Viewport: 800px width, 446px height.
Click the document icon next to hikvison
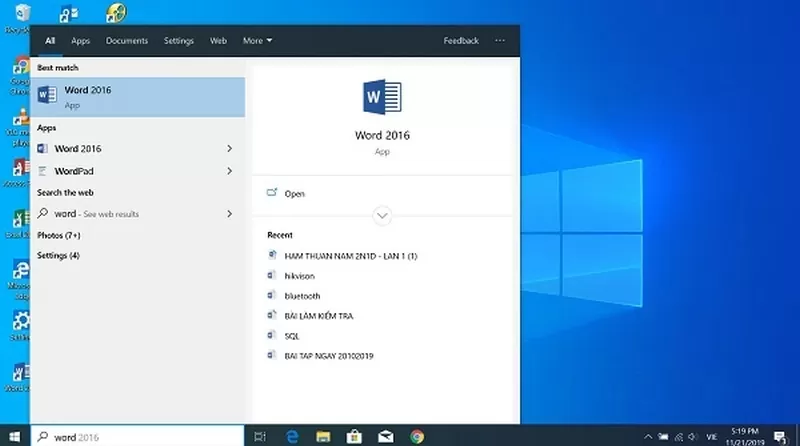click(x=272, y=275)
